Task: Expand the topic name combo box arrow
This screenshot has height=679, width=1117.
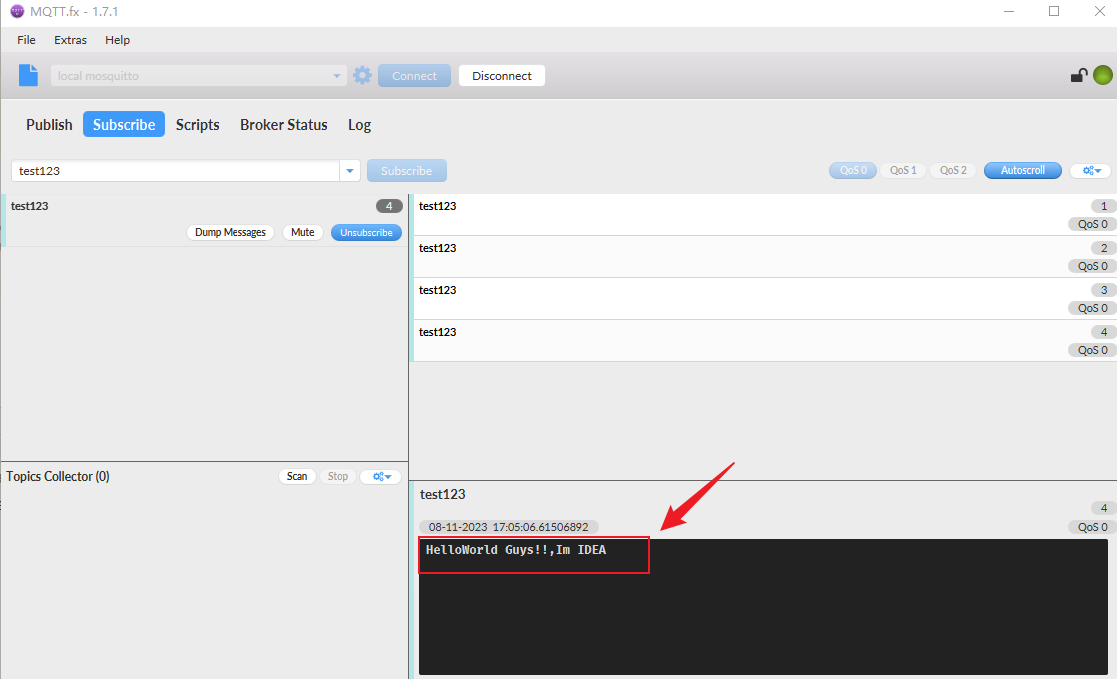Action: point(350,171)
